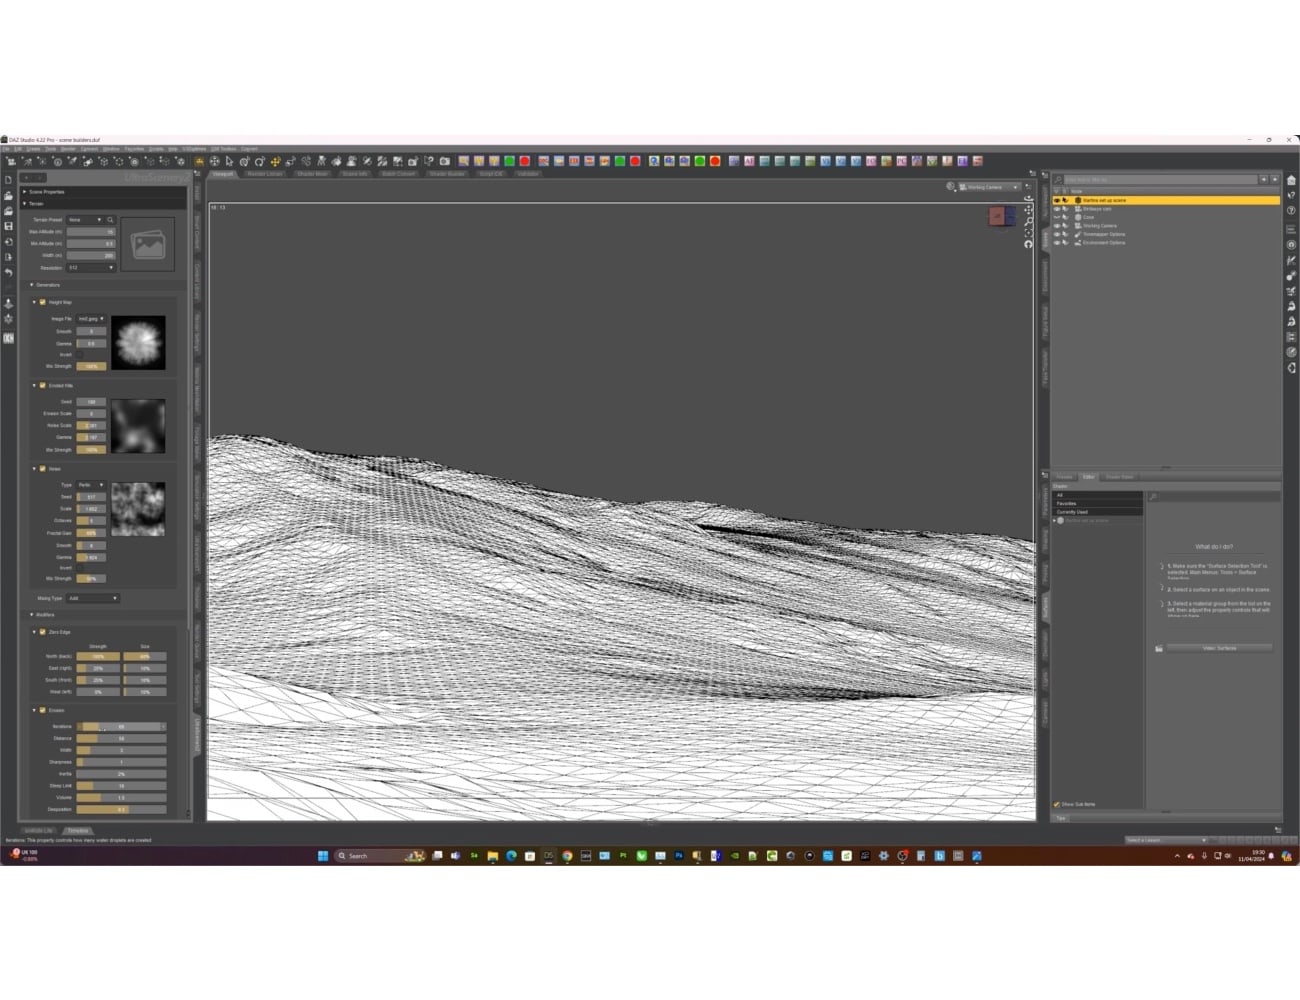Viewport: 1300px width, 1000px height.
Task: Click the Video: Surfaces button
Action: tap(1219, 648)
